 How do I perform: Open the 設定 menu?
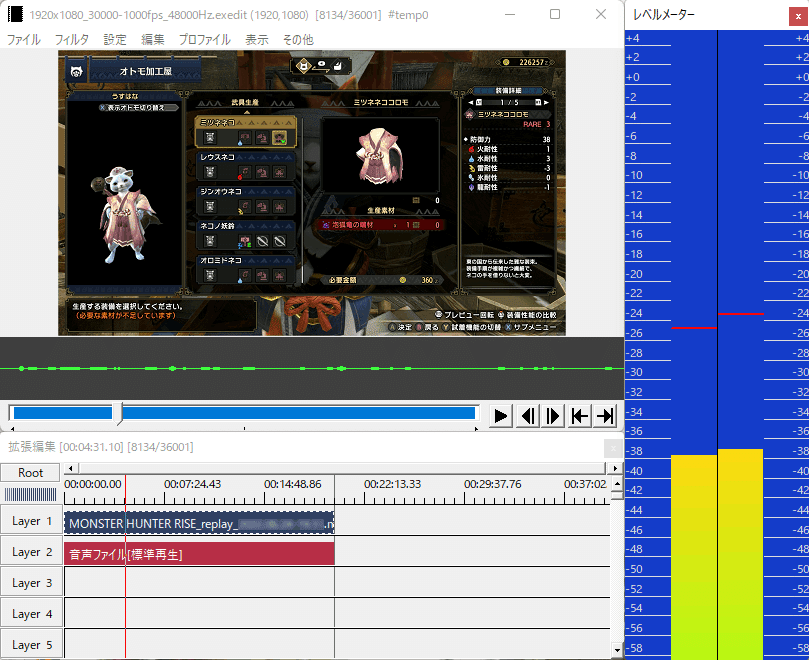(115, 40)
